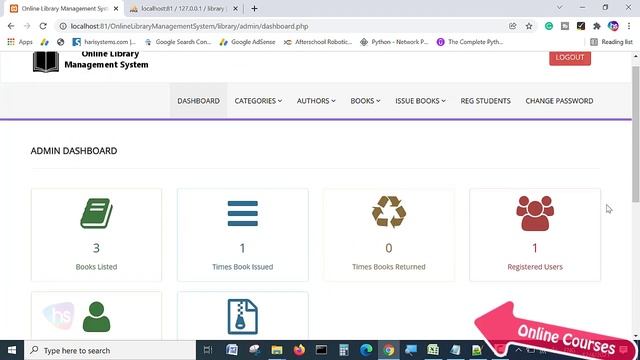Open the Reading list panel
This screenshot has width=640, height=360.
[611, 42]
